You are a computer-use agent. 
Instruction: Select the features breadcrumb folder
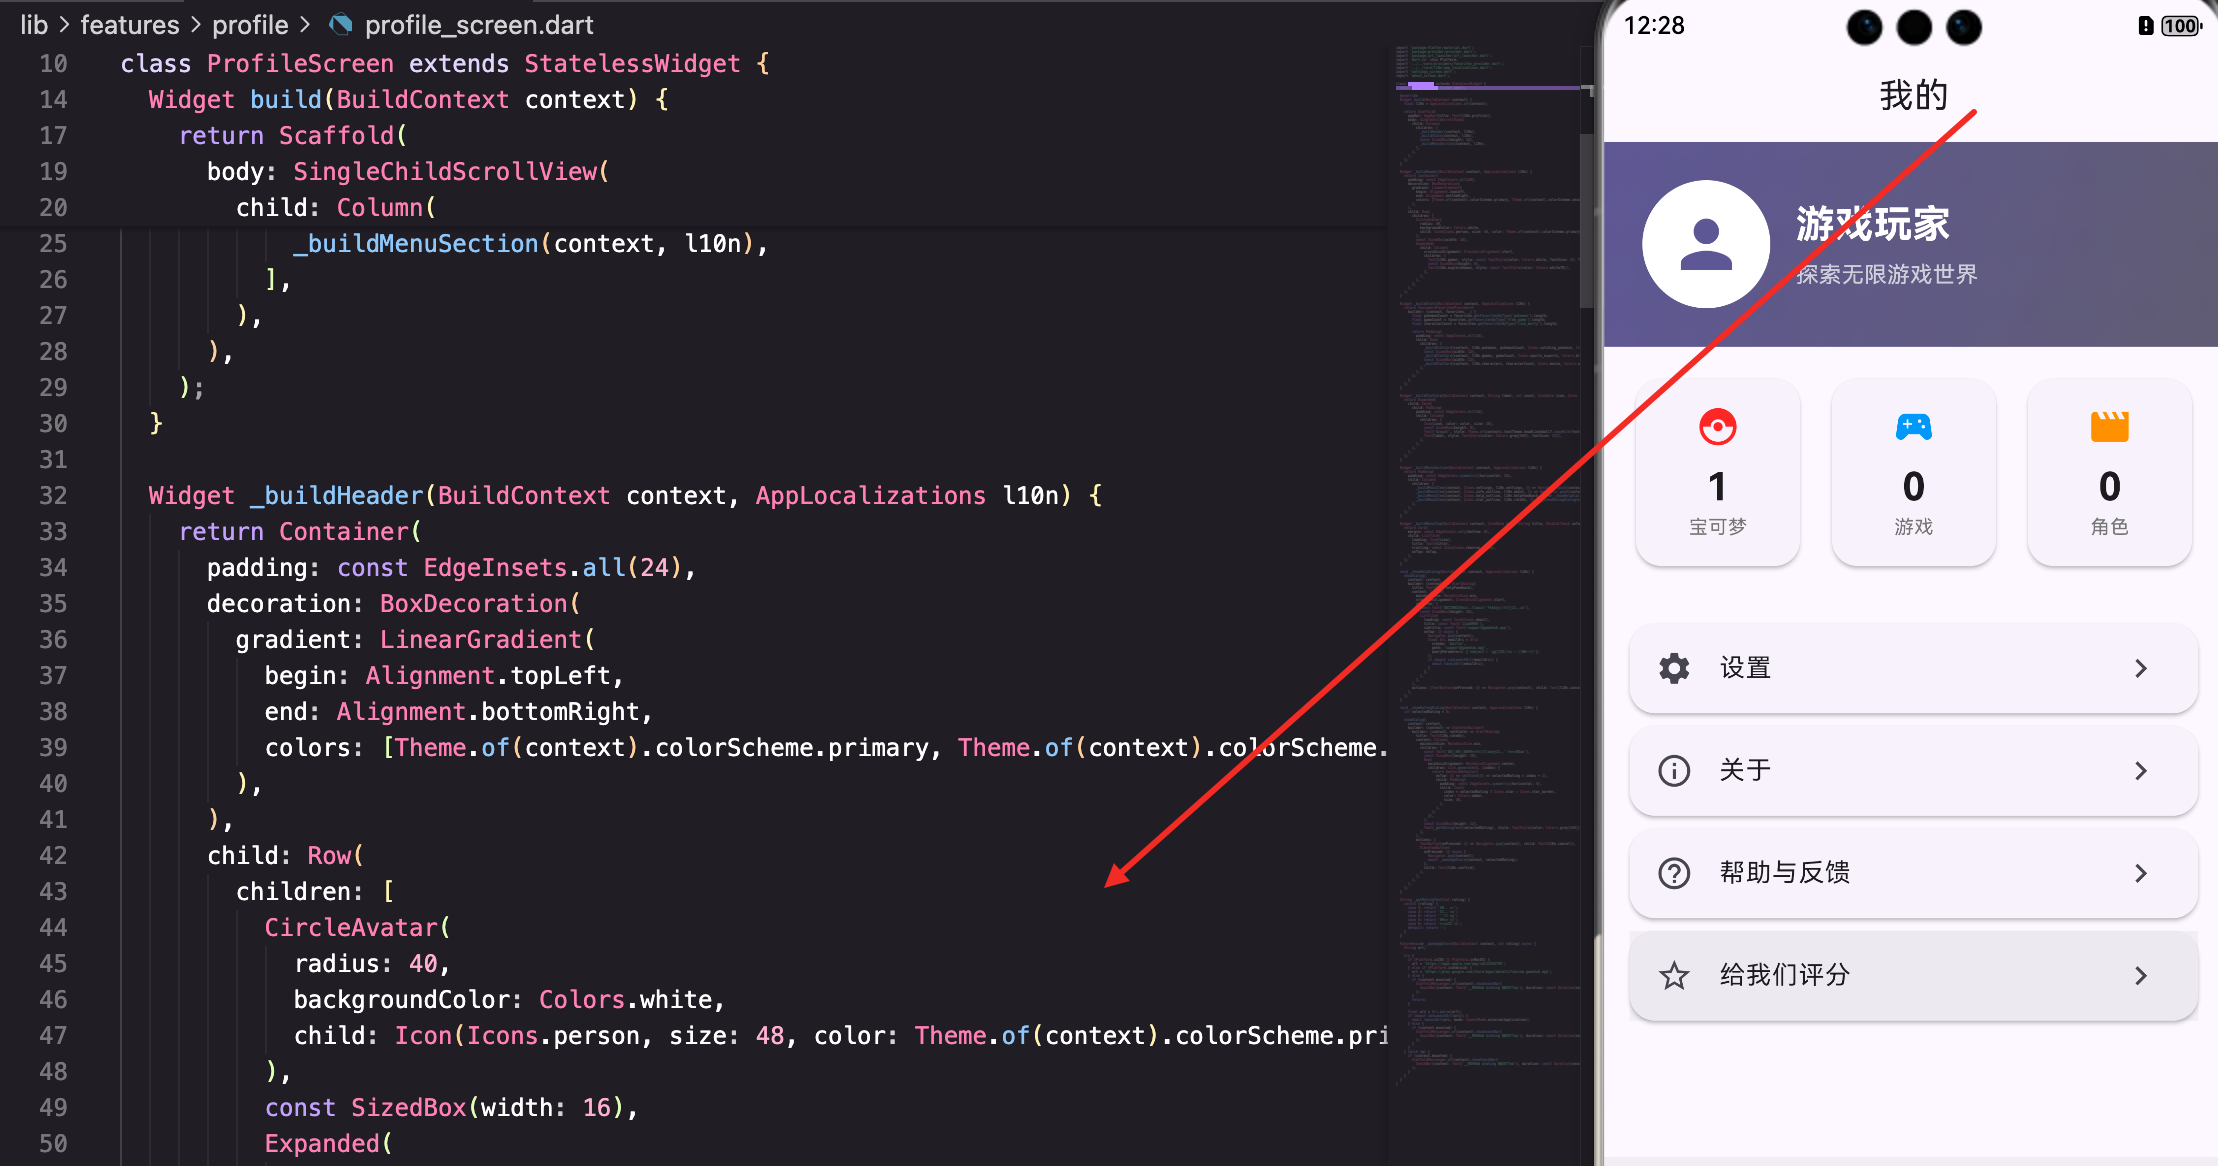tap(129, 24)
